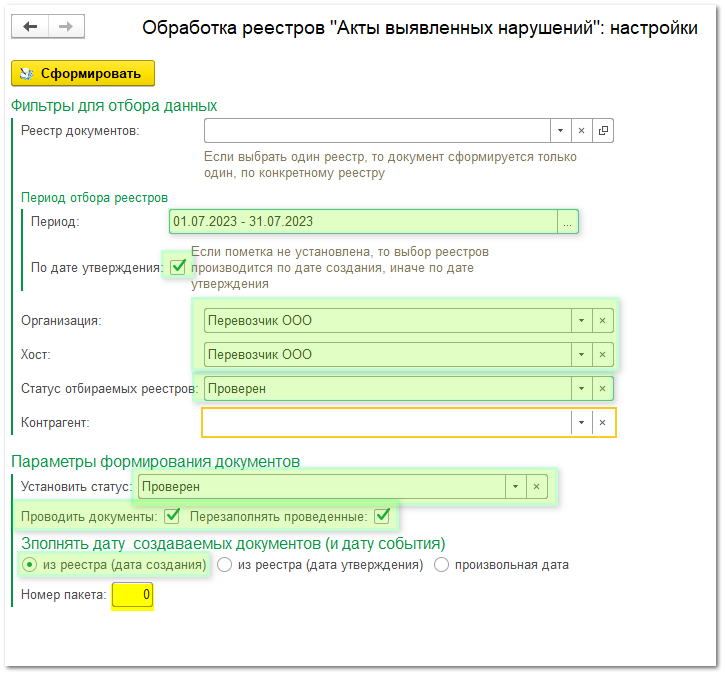Clear the Реестр документов field
This screenshot has width=725, height=675.
[x=581, y=131]
